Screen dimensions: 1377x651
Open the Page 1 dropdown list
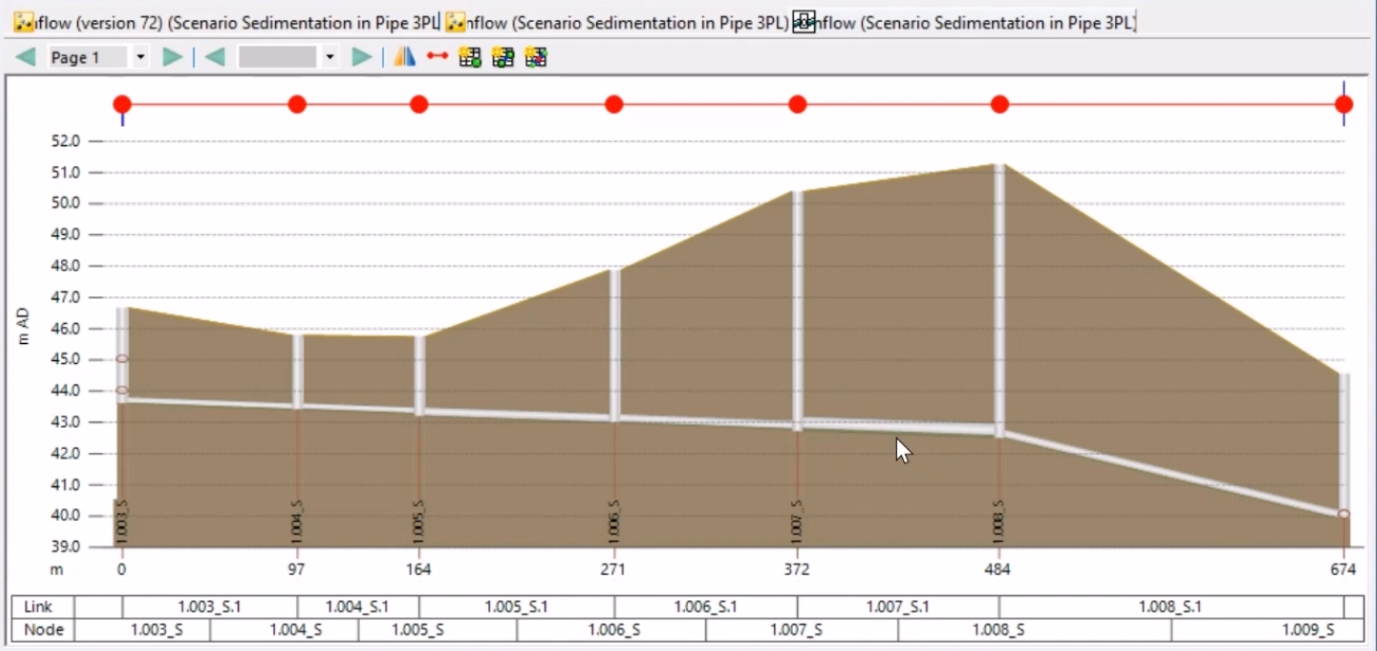[141, 57]
